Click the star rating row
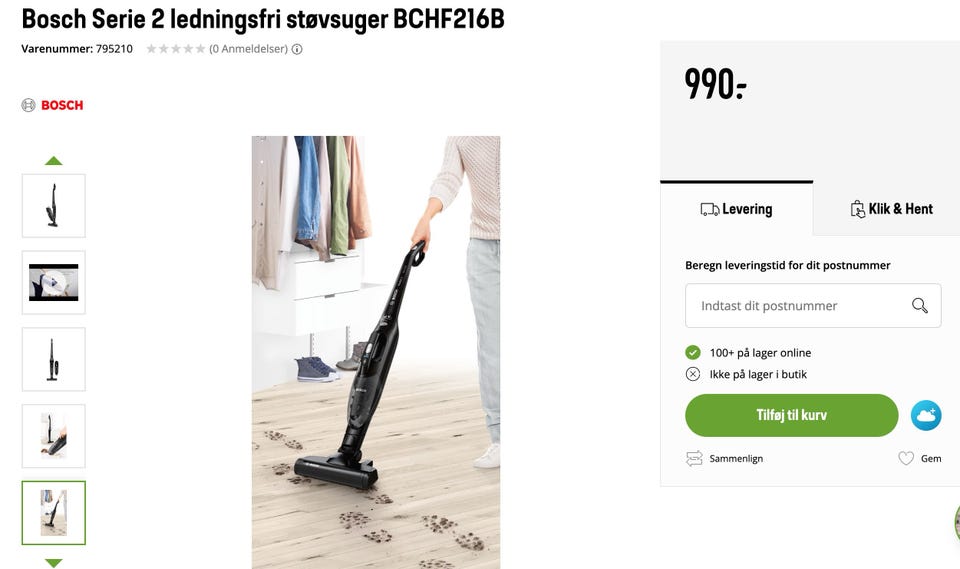The image size is (960, 569). pyautogui.click(x=176, y=49)
